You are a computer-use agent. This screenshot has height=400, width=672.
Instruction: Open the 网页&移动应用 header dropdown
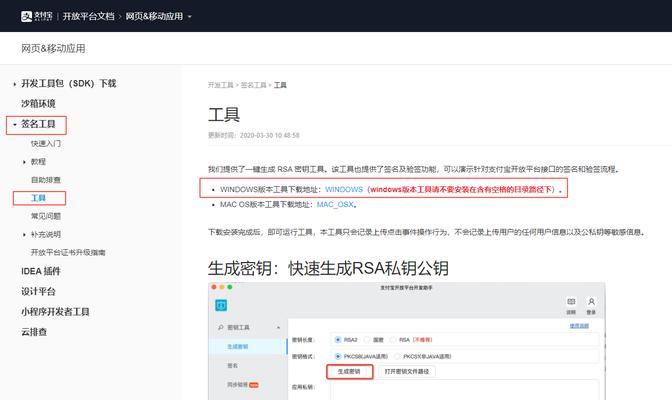(158, 16)
